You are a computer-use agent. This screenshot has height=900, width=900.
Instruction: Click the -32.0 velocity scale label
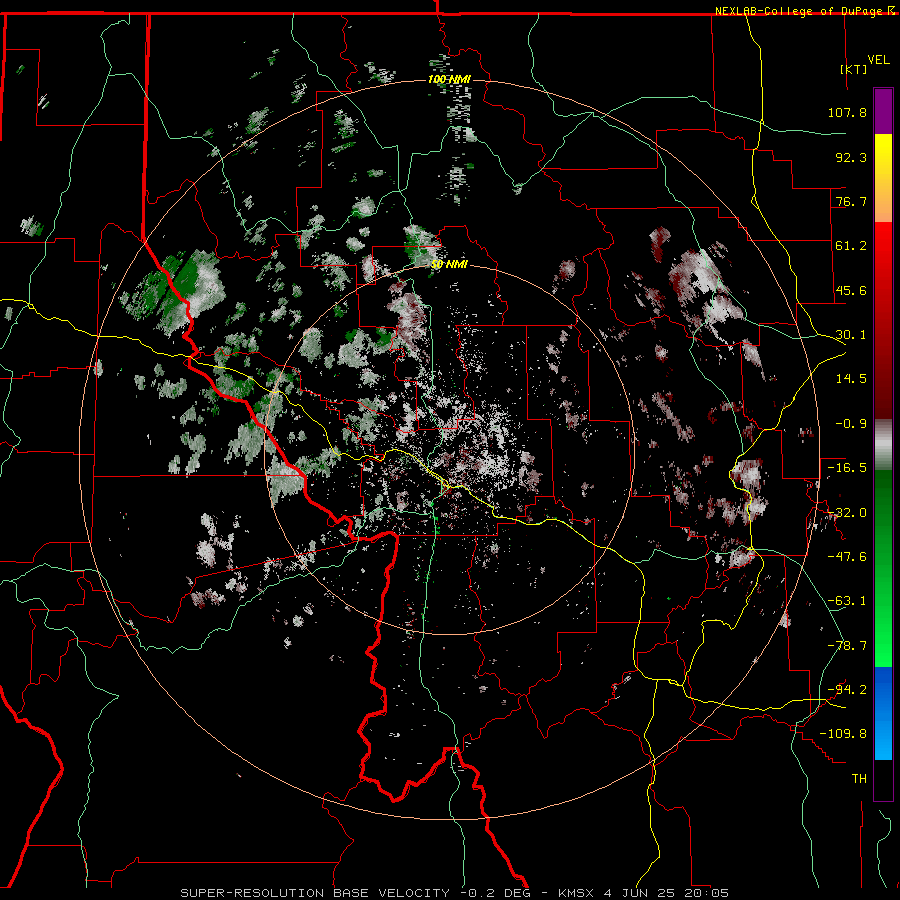[x=847, y=513]
